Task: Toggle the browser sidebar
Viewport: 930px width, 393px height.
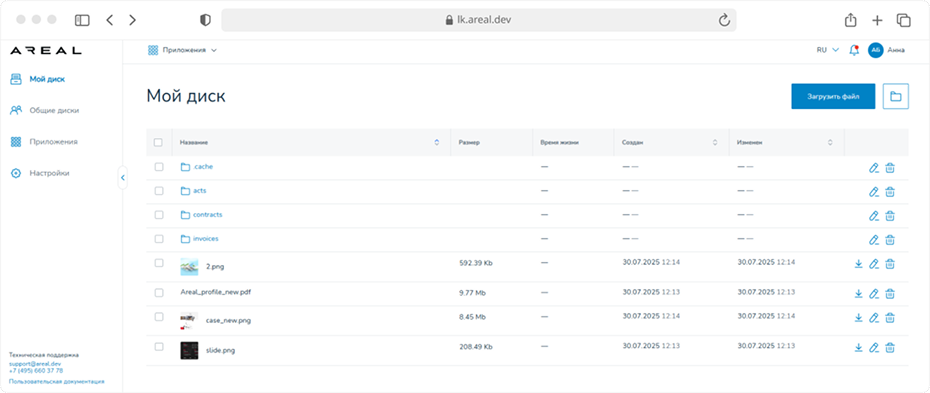Action: click(82, 20)
